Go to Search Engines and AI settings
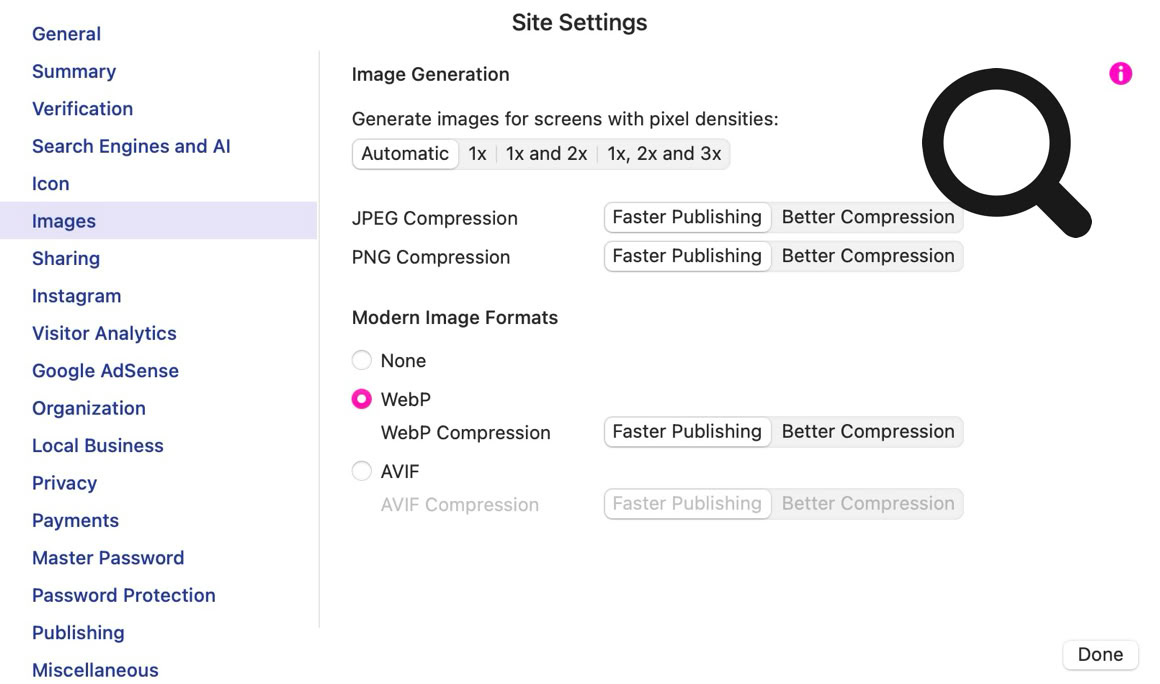The image size is (1160, 684). (131, 146)
